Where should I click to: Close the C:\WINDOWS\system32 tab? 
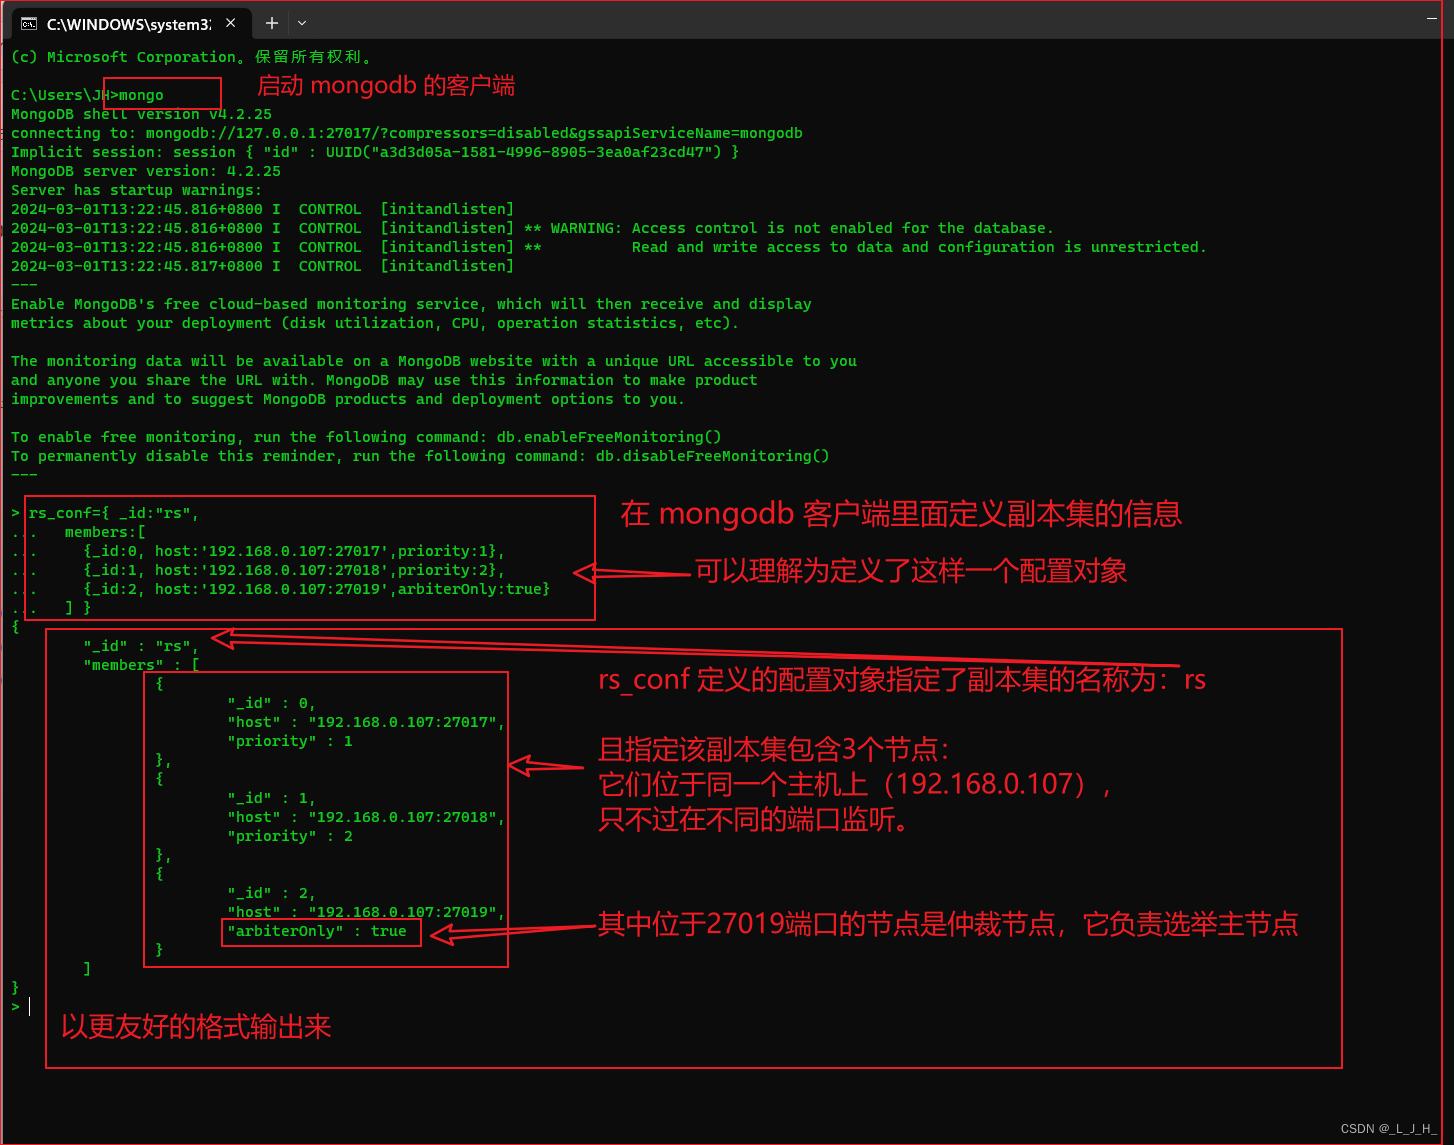coord(231,23)
